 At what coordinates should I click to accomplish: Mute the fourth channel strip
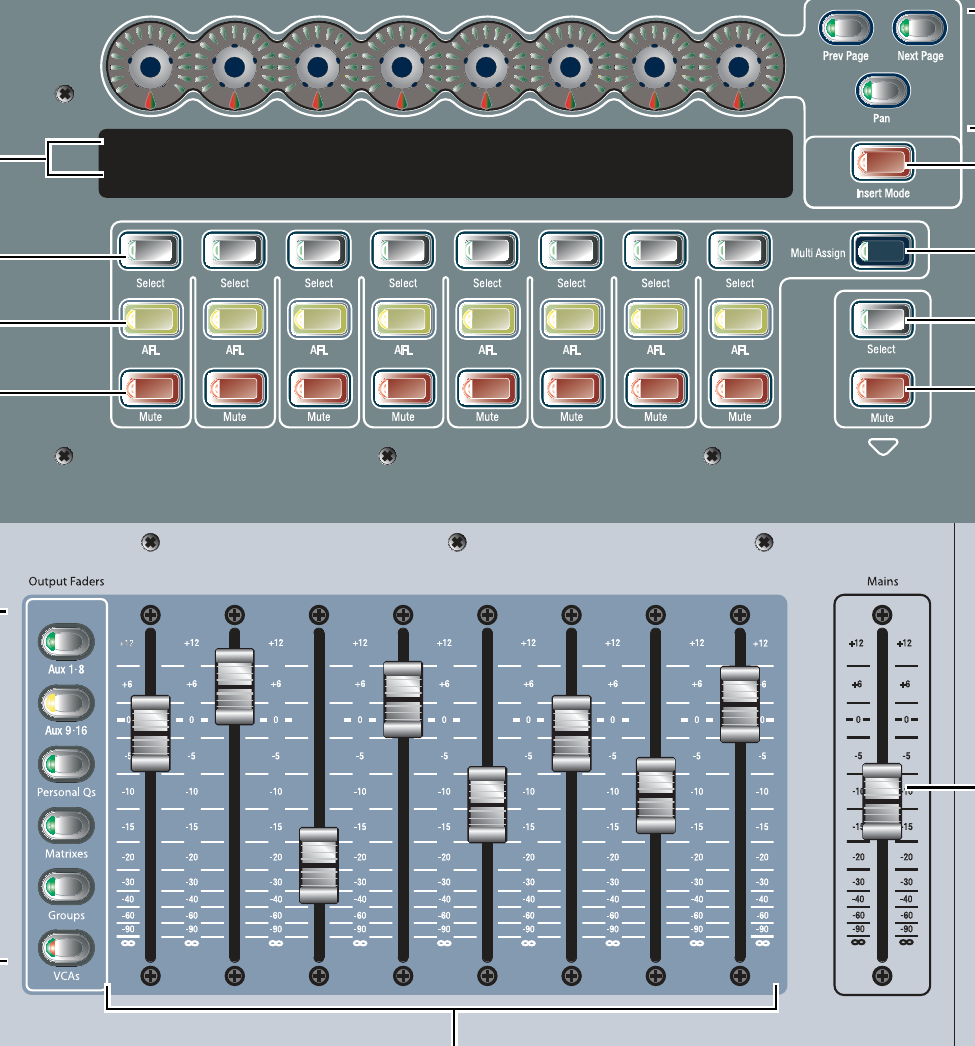[403, 388]
